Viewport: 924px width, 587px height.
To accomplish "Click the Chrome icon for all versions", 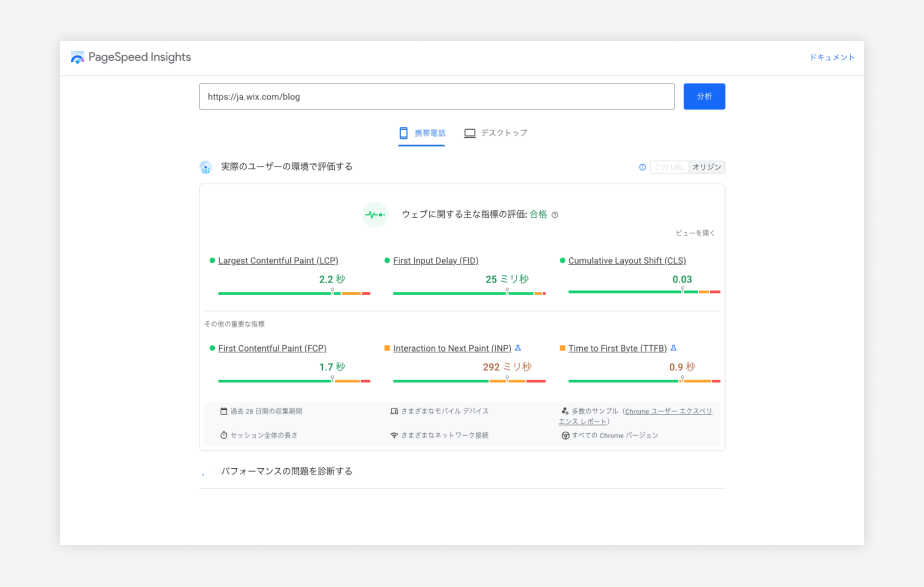I will (x=565, y=436).
